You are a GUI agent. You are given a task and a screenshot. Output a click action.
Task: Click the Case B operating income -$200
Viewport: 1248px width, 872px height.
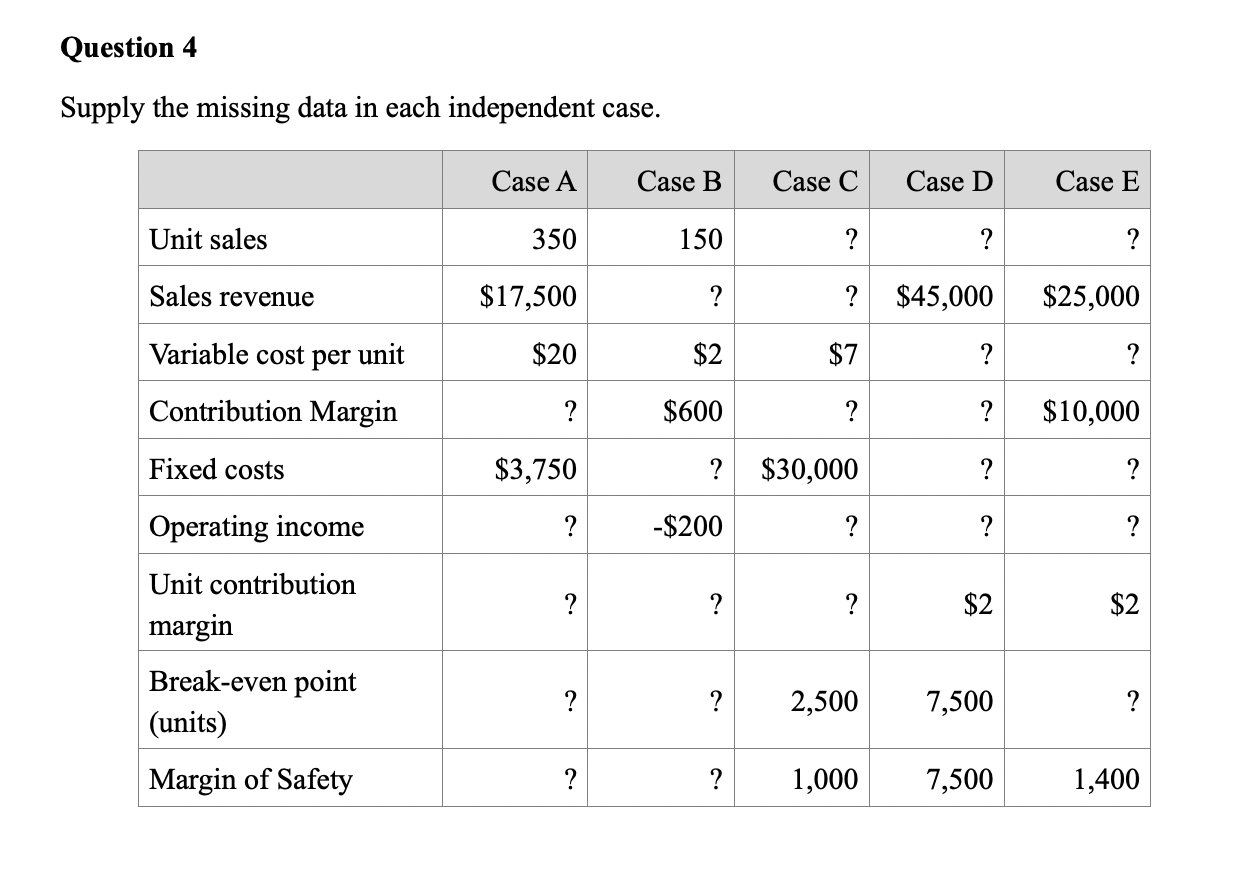click(687, 527)
